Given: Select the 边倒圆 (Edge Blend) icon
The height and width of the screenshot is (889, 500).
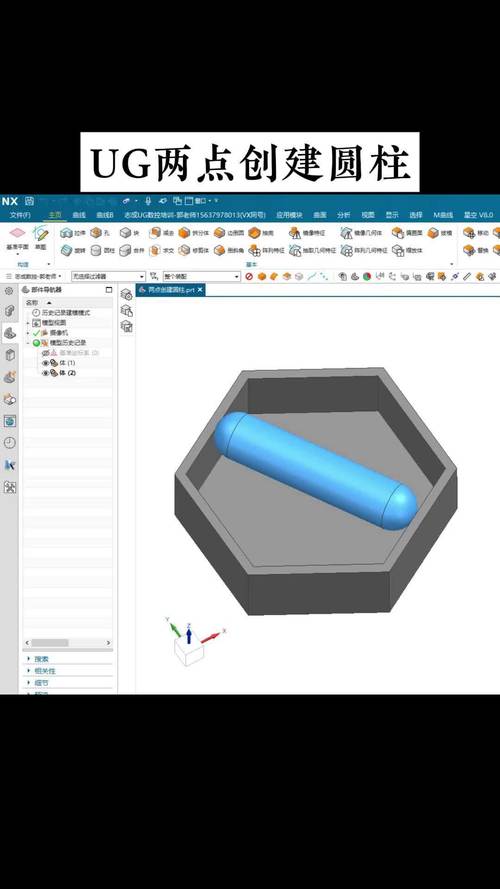Looking at the screenshot, I should (219, 233).
